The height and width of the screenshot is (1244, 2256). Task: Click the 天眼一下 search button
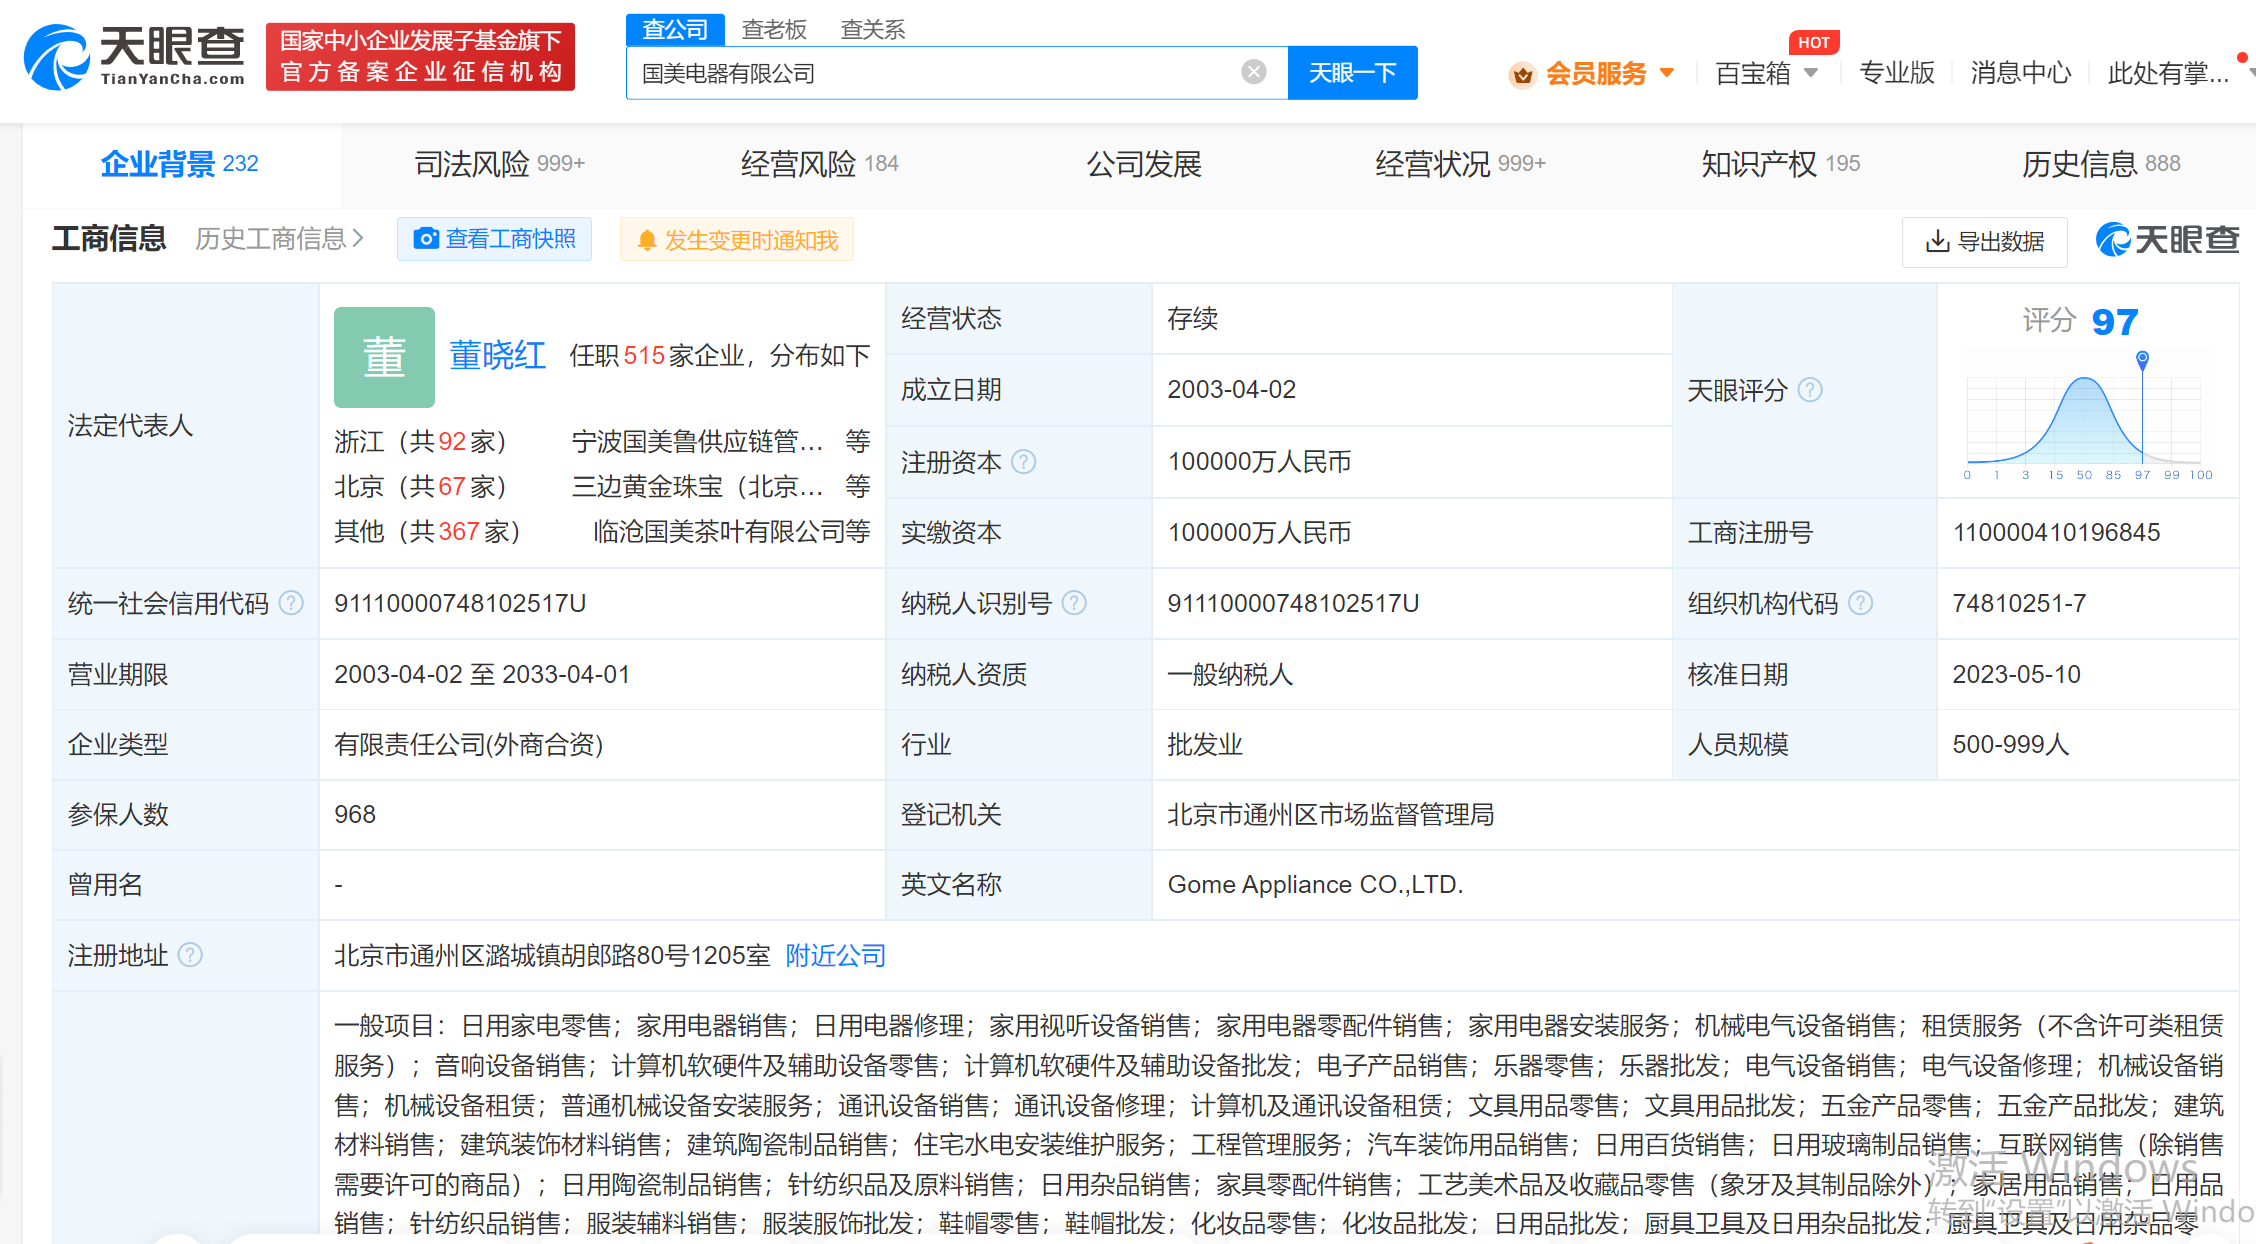click(x=1351, y=73)
